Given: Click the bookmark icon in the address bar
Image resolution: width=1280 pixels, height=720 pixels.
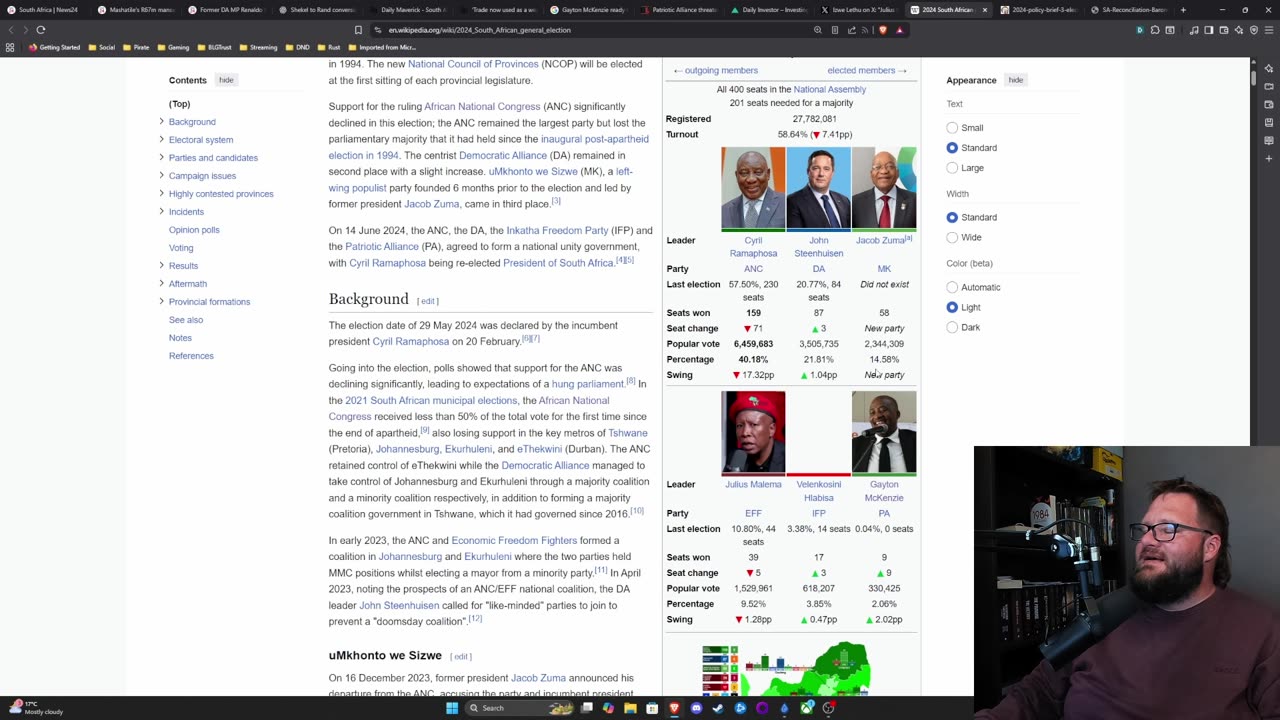Looking at the screenshot, I should click(x=358, y=30).
